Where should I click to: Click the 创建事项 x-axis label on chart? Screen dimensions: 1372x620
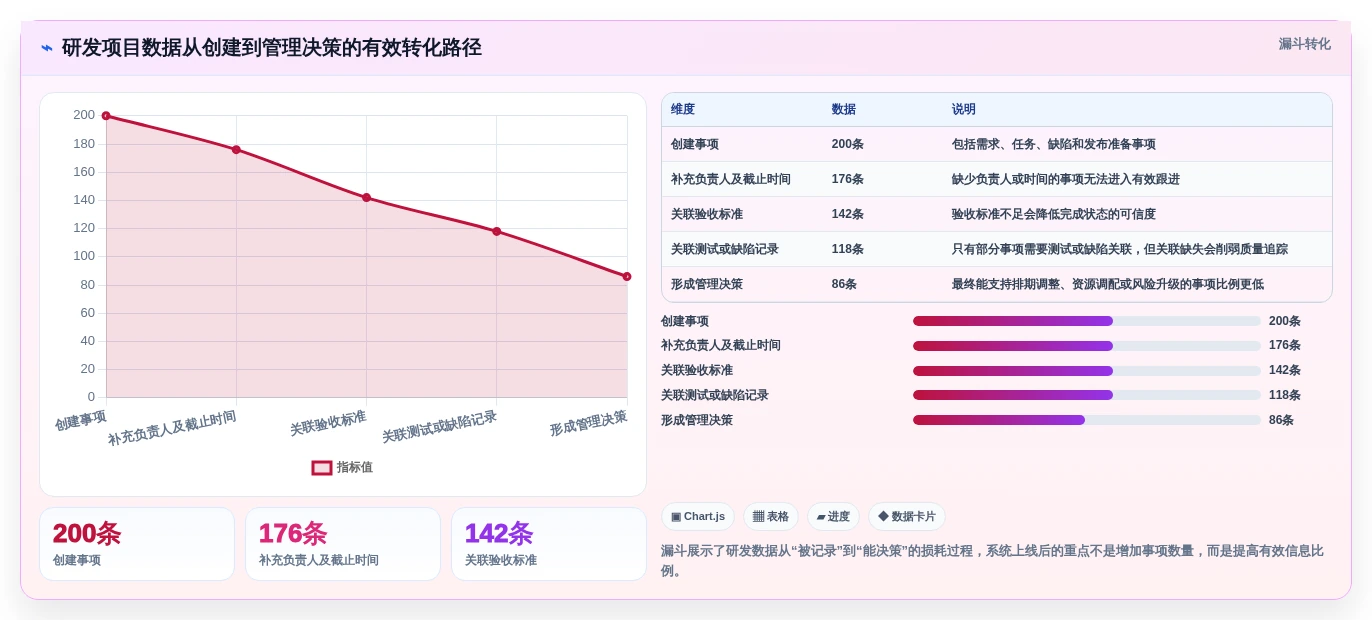81,421
